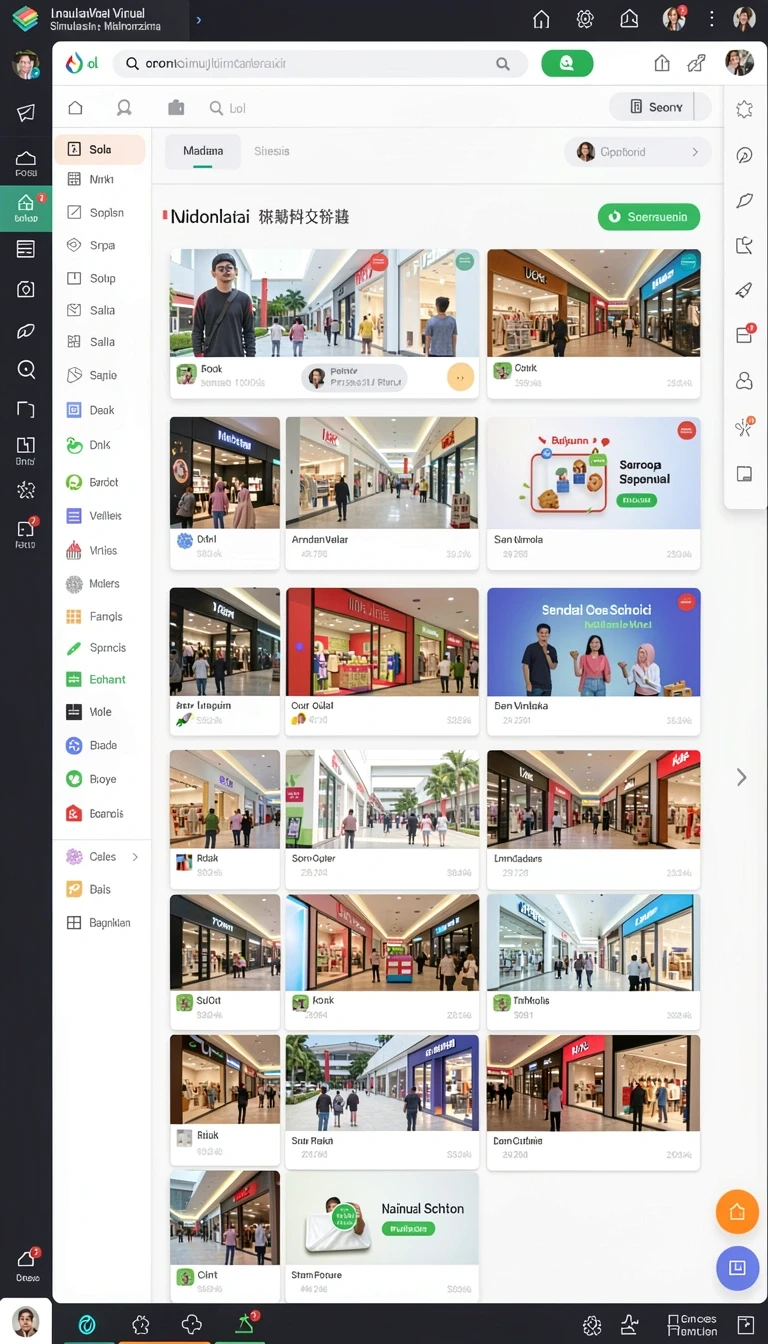
Task: Select the Bals sidebar item
Action: [x=100, y=889]
